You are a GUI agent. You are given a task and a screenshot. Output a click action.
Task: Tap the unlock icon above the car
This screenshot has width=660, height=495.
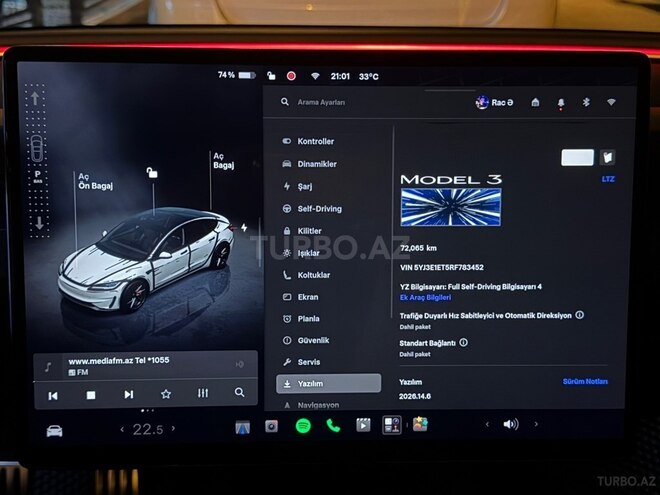[152, 172]
